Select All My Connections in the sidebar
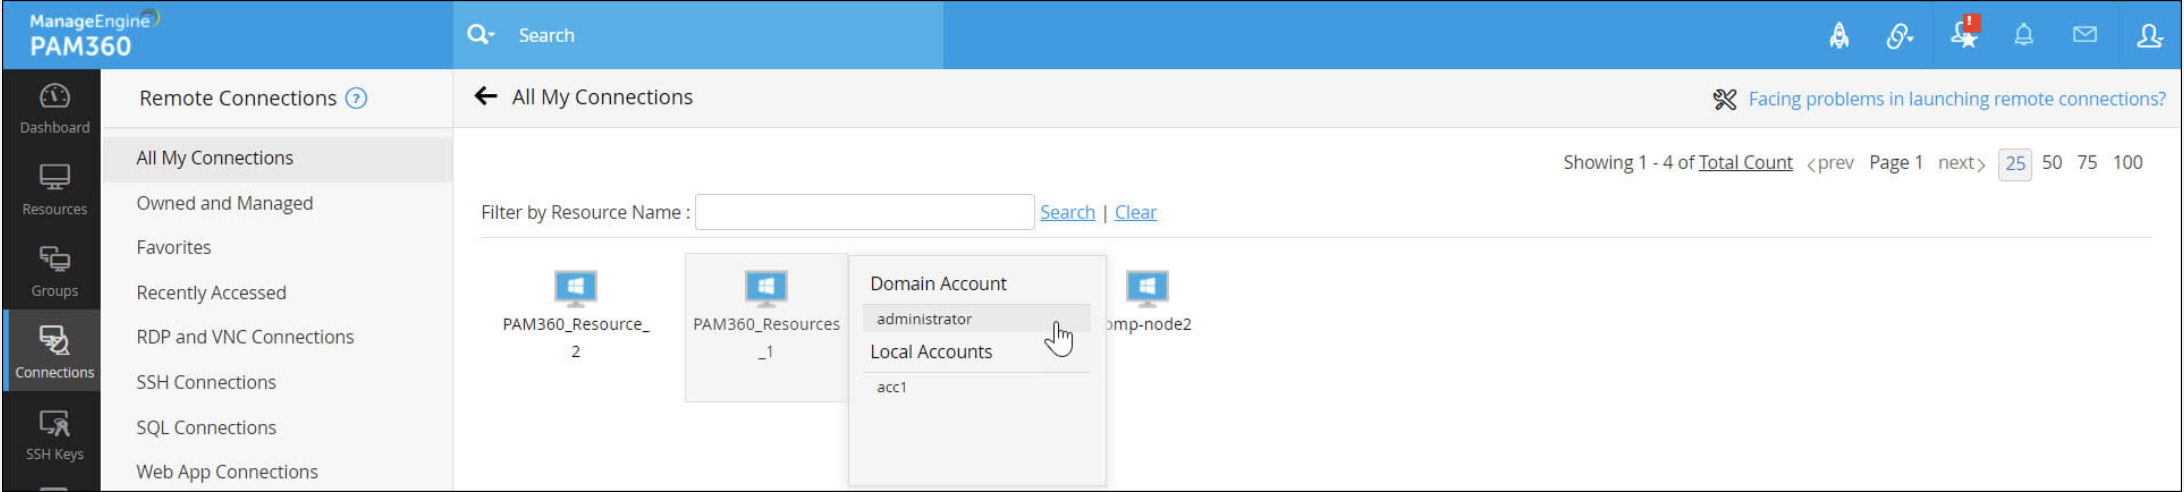 point(278,158)
